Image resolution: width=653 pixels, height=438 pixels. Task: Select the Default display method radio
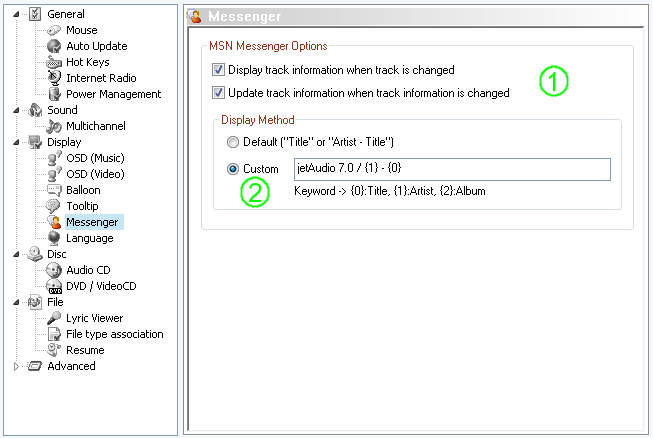[x=233, y=142]
